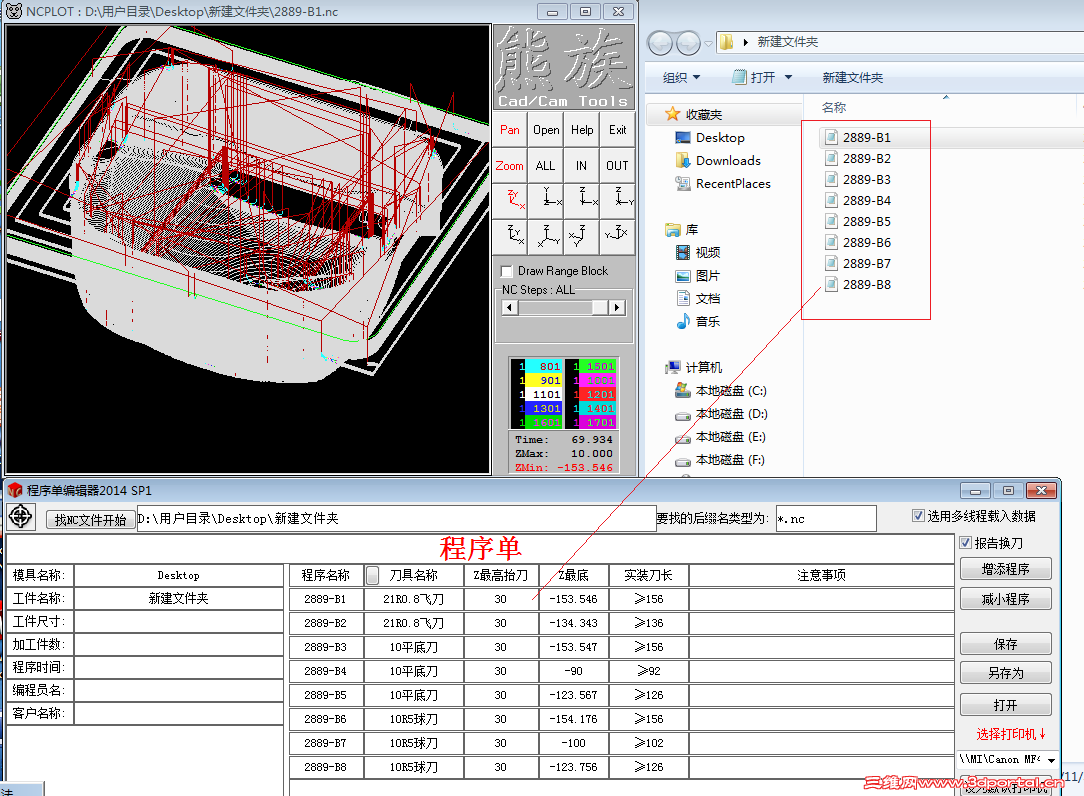Click the Explorer forward arrow button
The height and width of the screenshot is (796, 1084).
coord(687,44)
